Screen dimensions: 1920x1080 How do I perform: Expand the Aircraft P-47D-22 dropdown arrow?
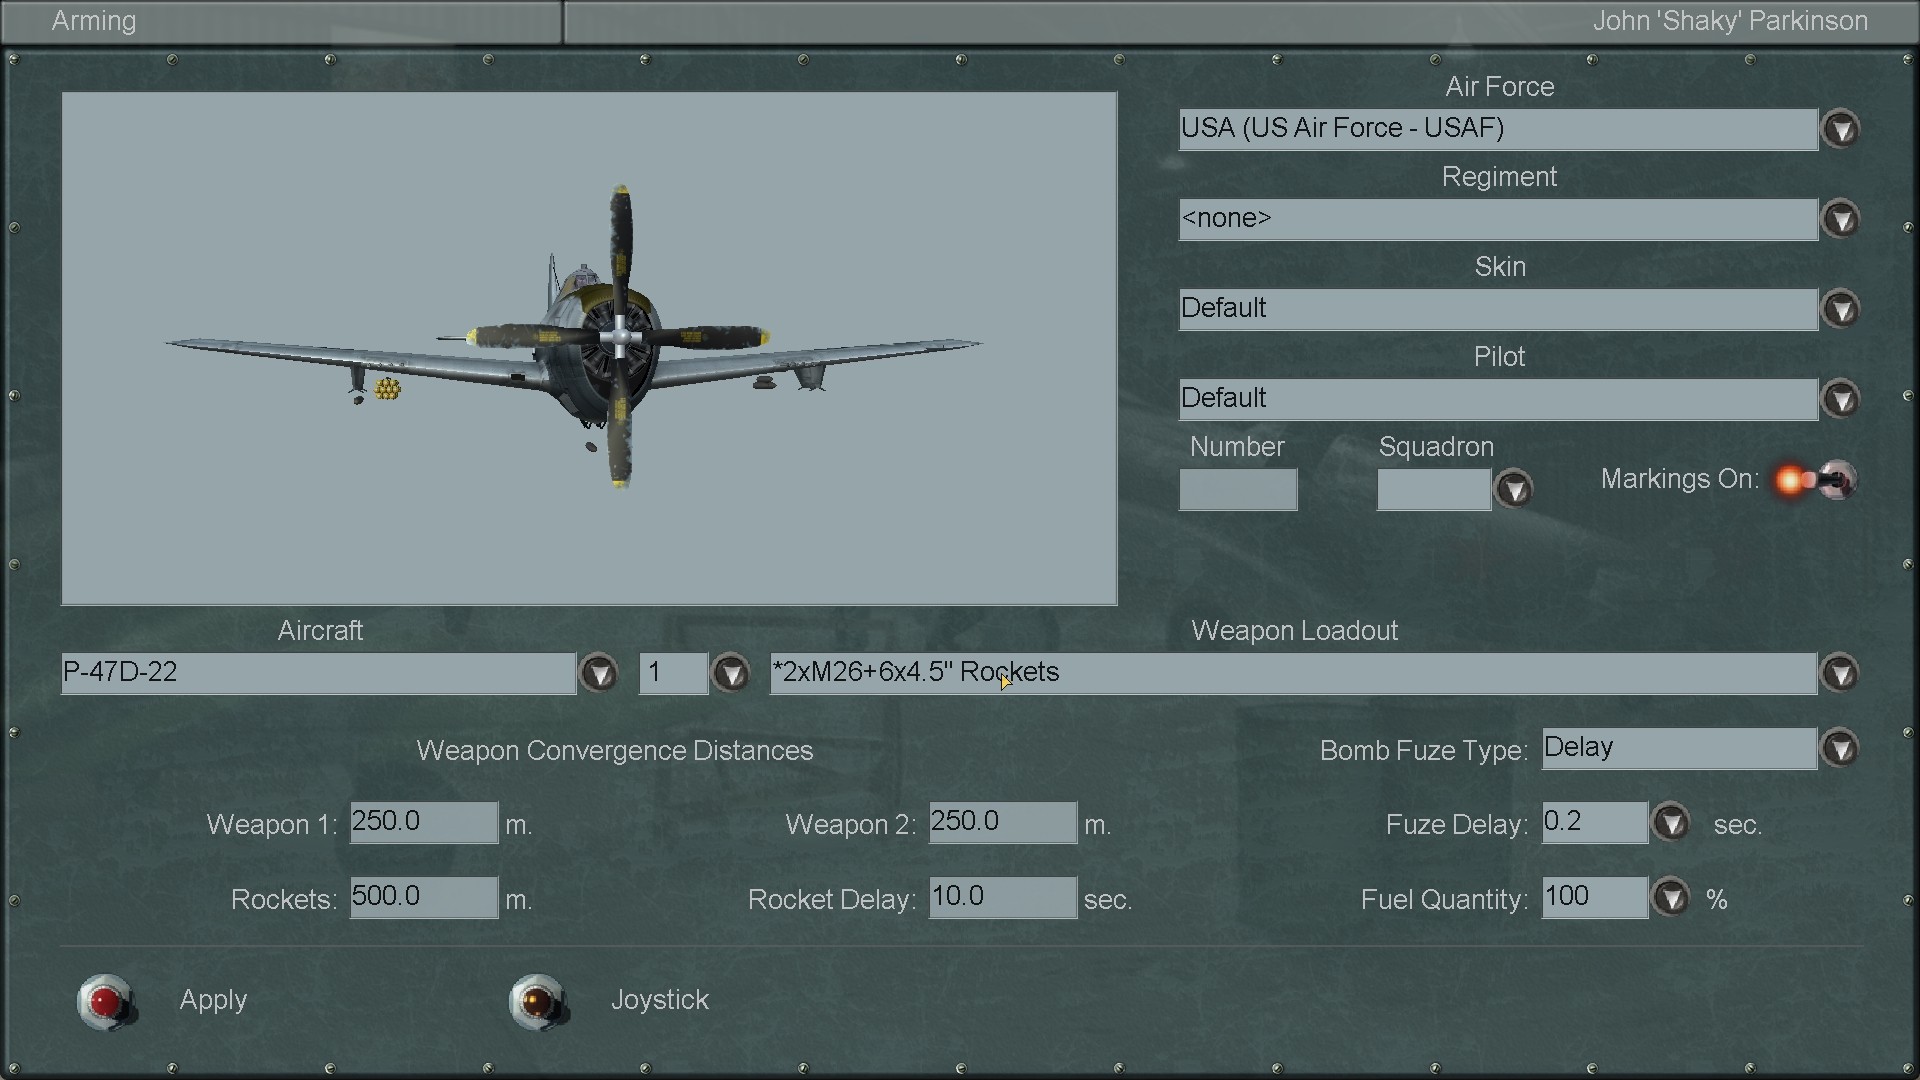point(599,674)
